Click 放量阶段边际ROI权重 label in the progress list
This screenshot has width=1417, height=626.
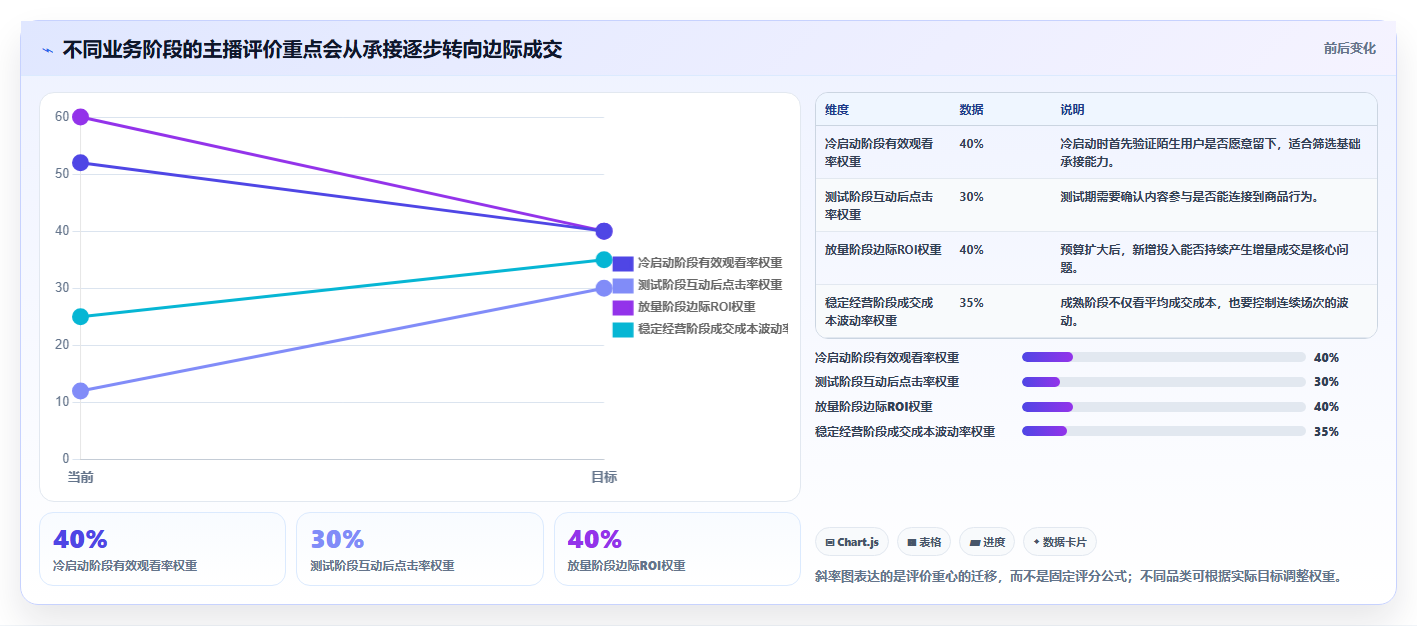(x=874, y=407)
